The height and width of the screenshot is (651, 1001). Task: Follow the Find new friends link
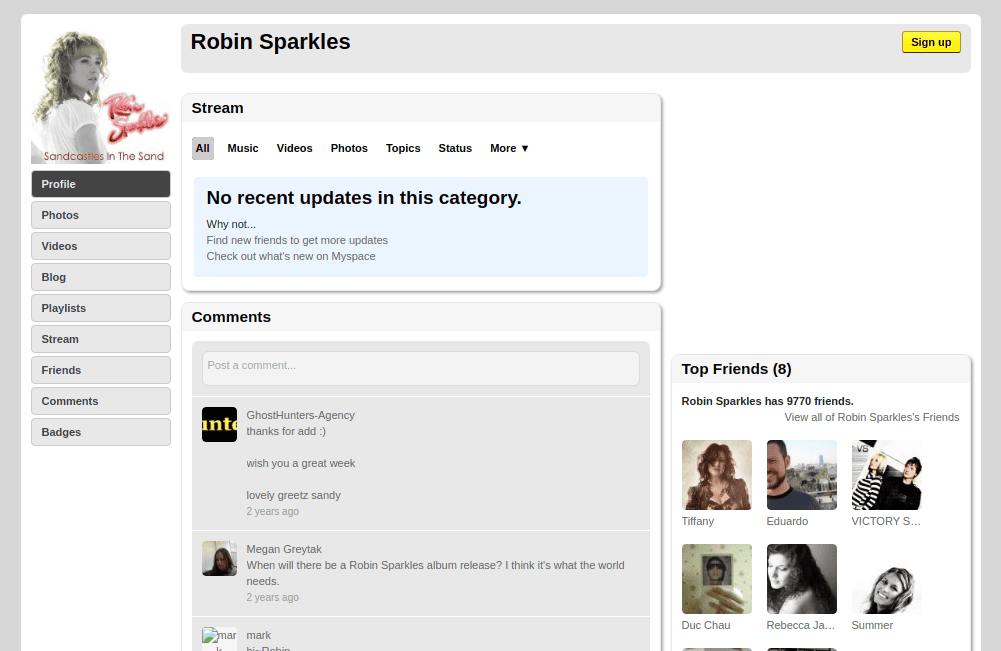(297, 240)
